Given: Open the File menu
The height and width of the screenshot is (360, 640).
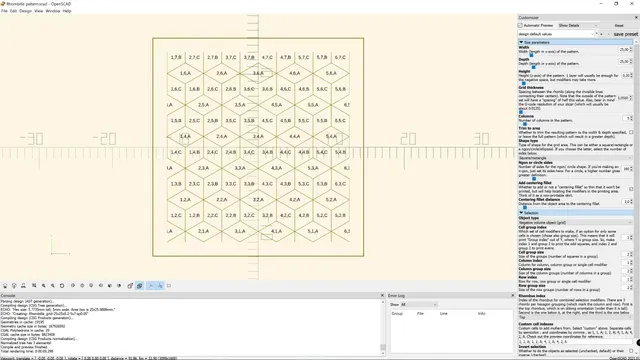Looking at the screenshot, I should [4, 11].
